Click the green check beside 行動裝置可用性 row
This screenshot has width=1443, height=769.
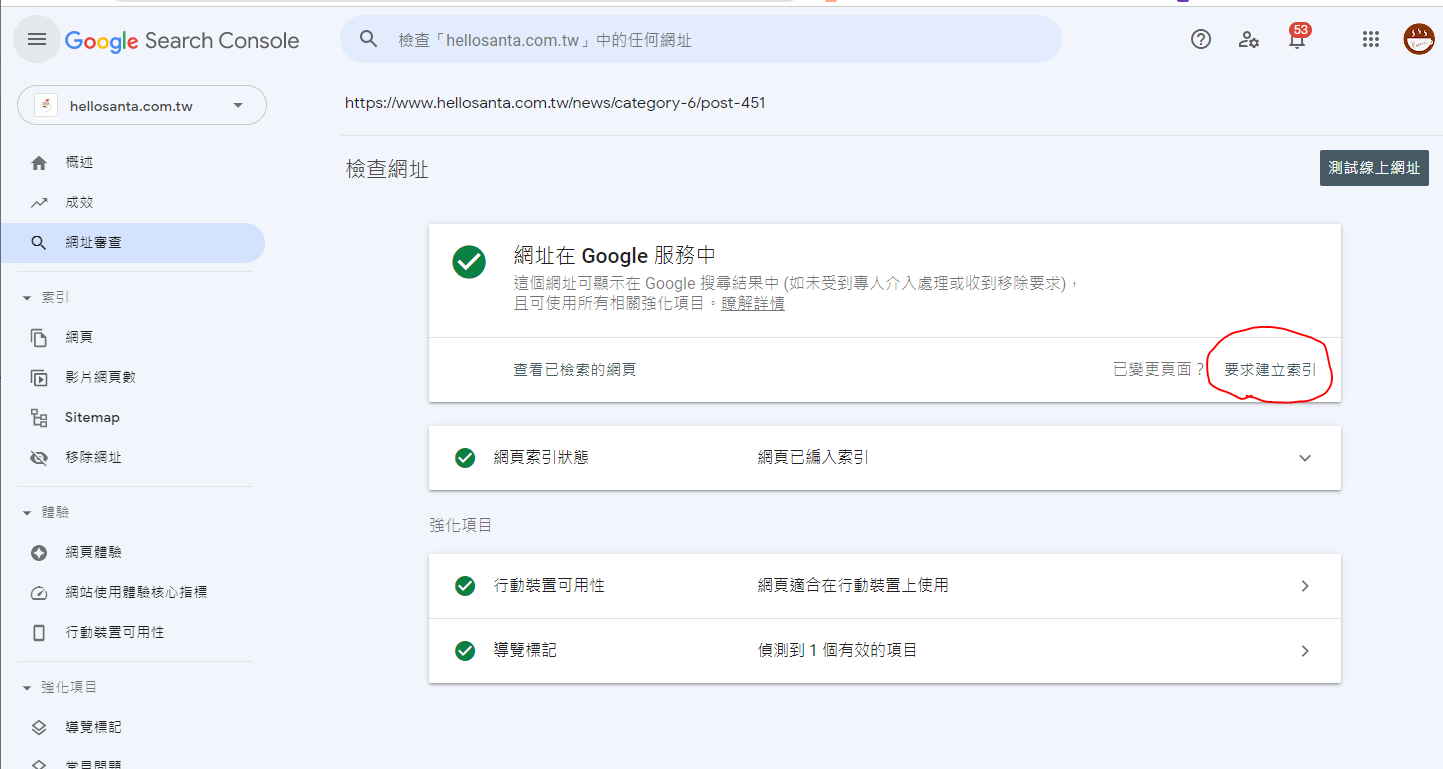(465, 586)
